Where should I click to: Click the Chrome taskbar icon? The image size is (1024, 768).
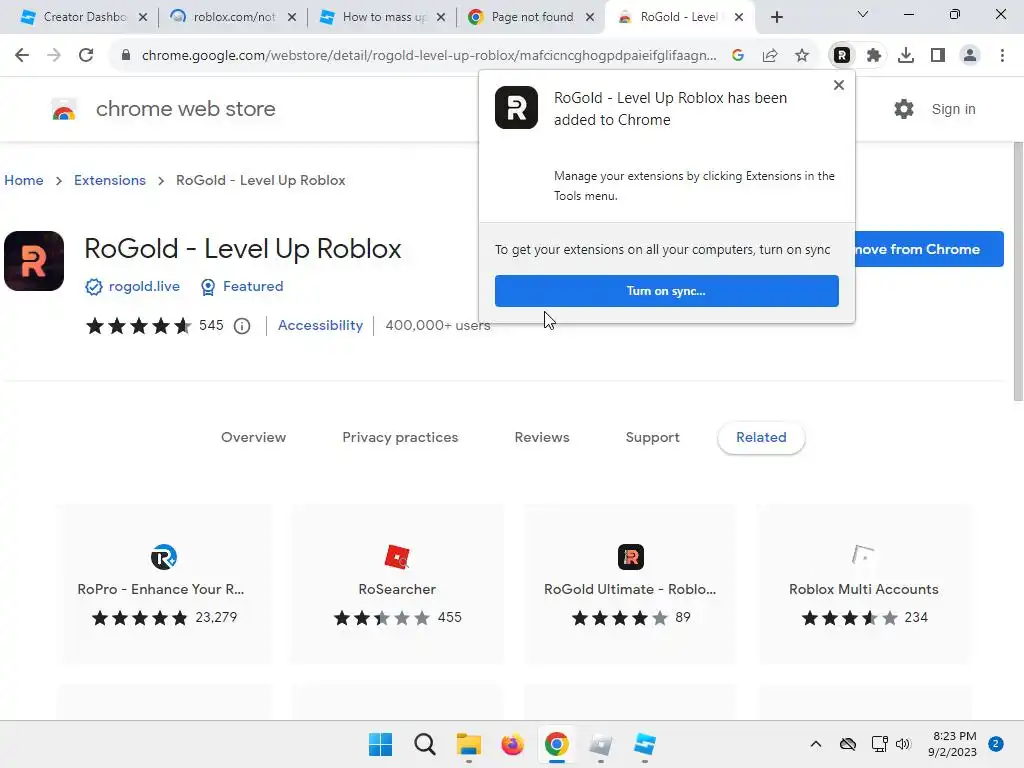556,744
